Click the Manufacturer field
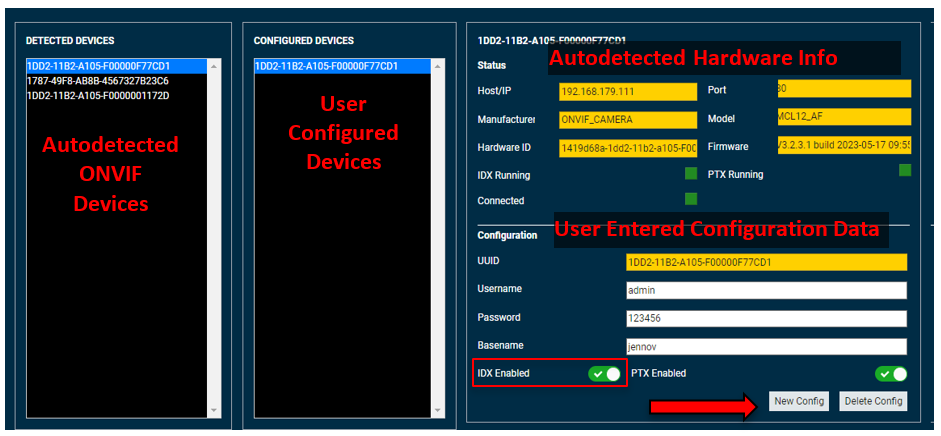941x436 pixels. [x=628, y=119]
